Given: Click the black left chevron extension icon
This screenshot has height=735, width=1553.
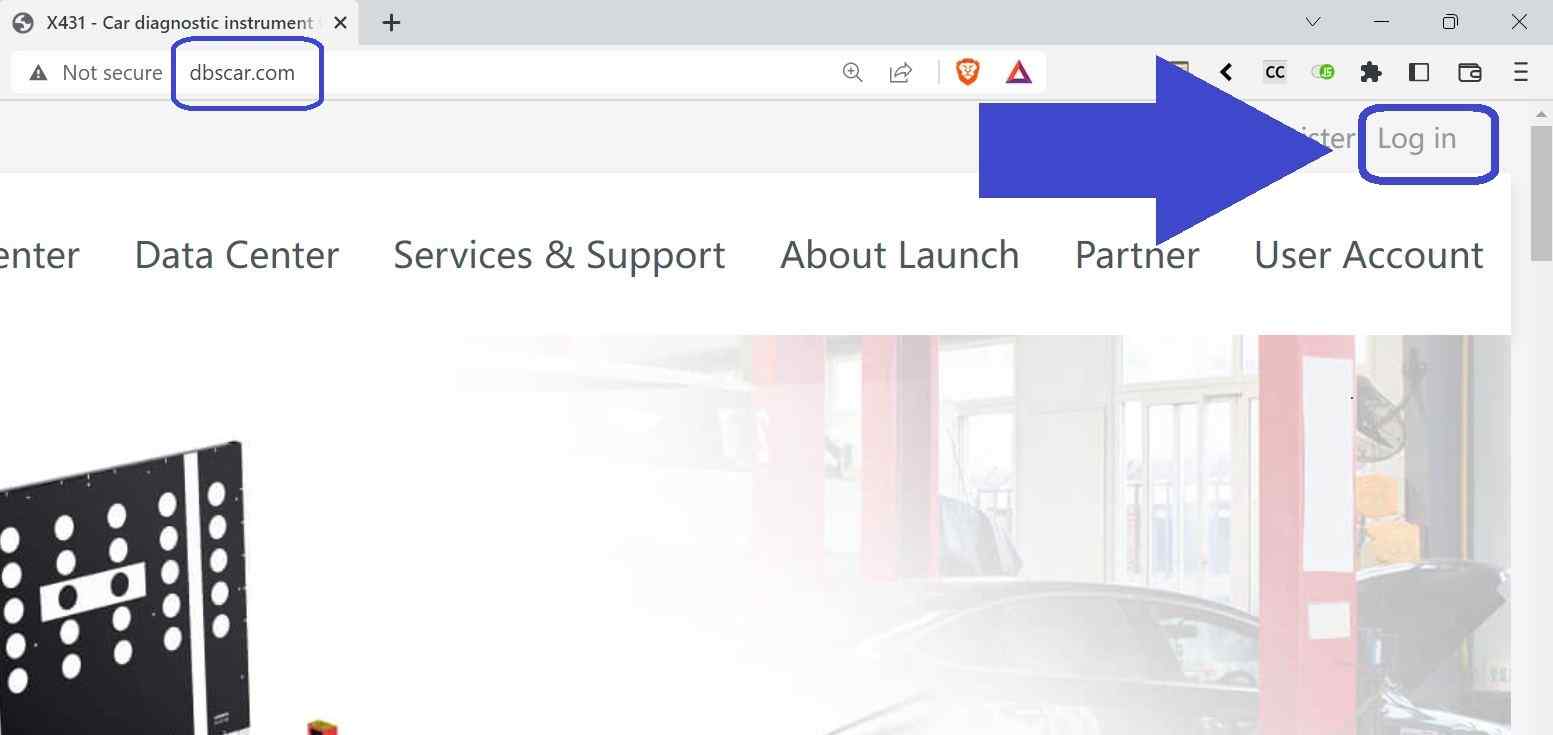Looking at the screenshot, I should 1226,72.
